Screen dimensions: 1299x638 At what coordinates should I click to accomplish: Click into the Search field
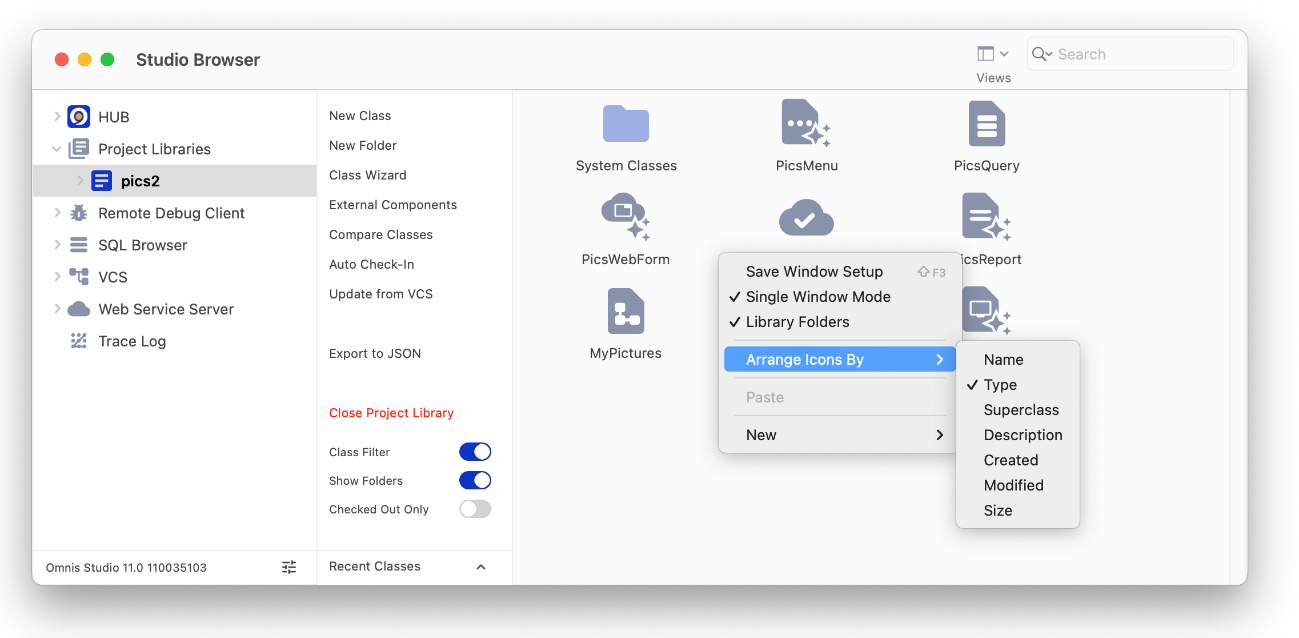pyautogui.click(x=1130, y=54)
